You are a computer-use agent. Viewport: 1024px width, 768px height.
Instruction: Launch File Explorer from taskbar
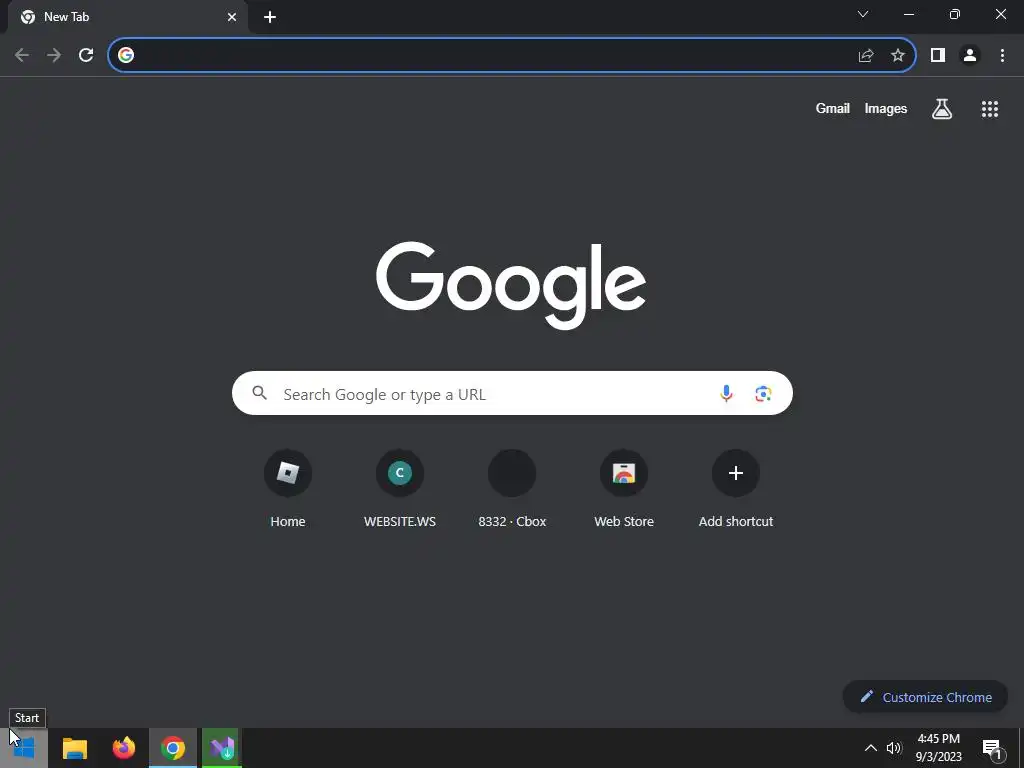74,748
